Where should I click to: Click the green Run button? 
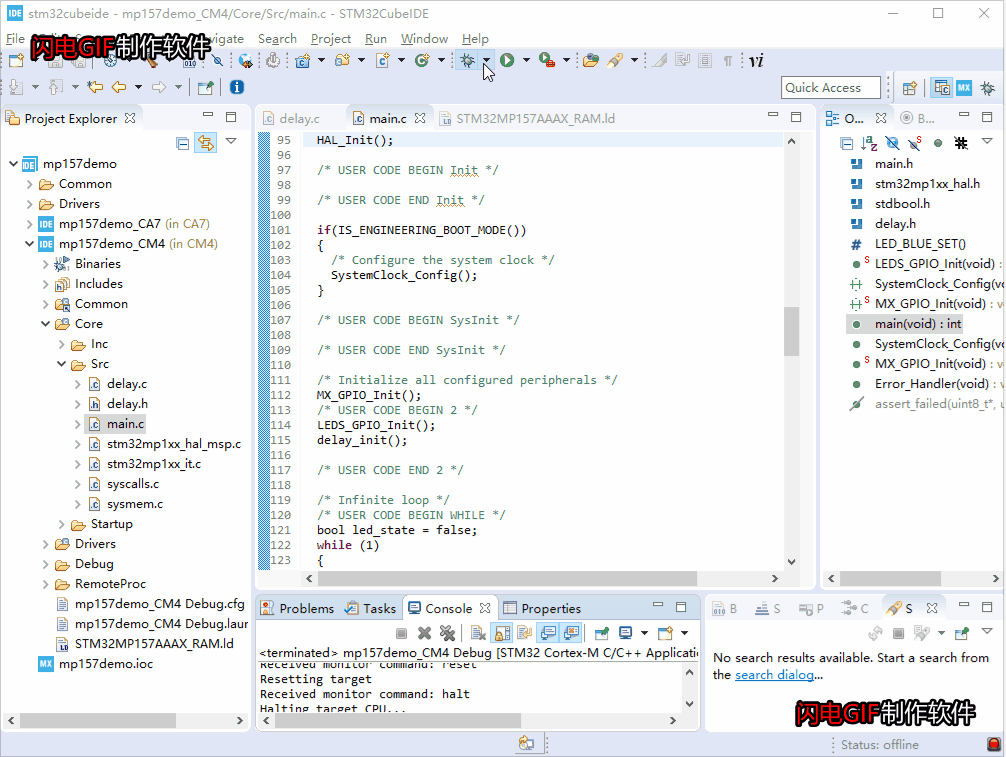[507, 60]
